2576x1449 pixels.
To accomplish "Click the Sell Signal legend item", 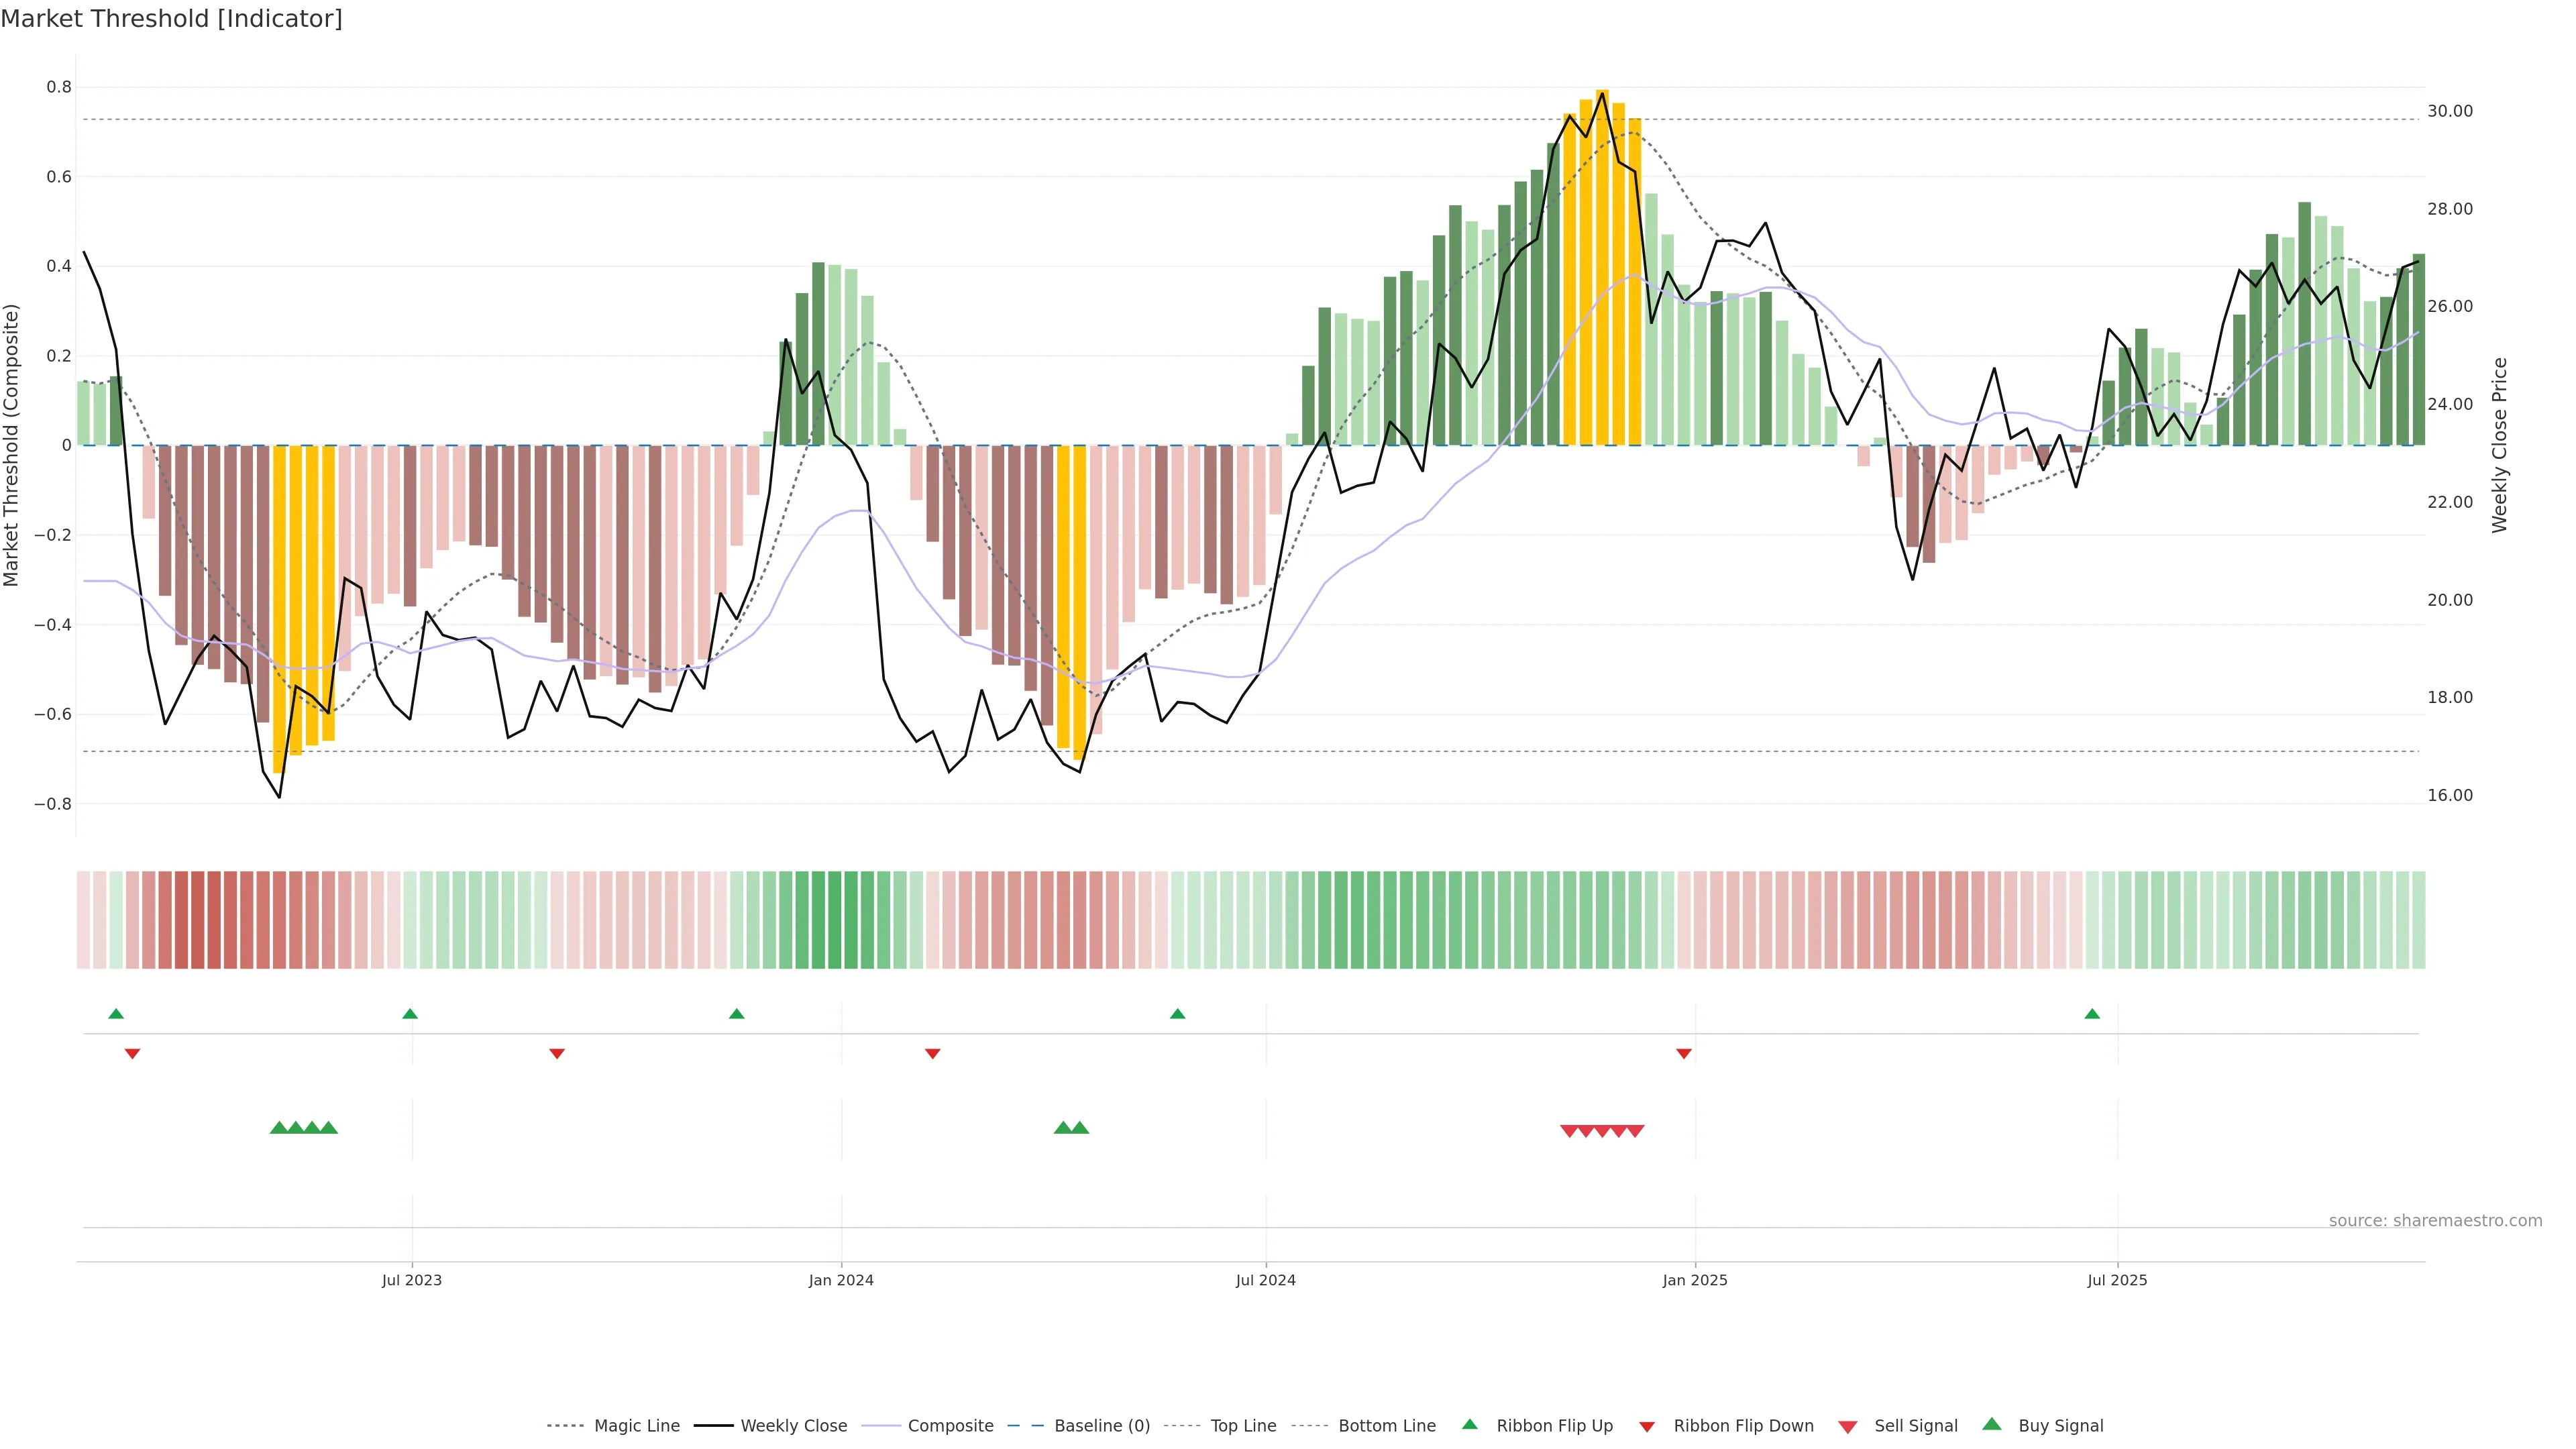I will (1915, 1426).
